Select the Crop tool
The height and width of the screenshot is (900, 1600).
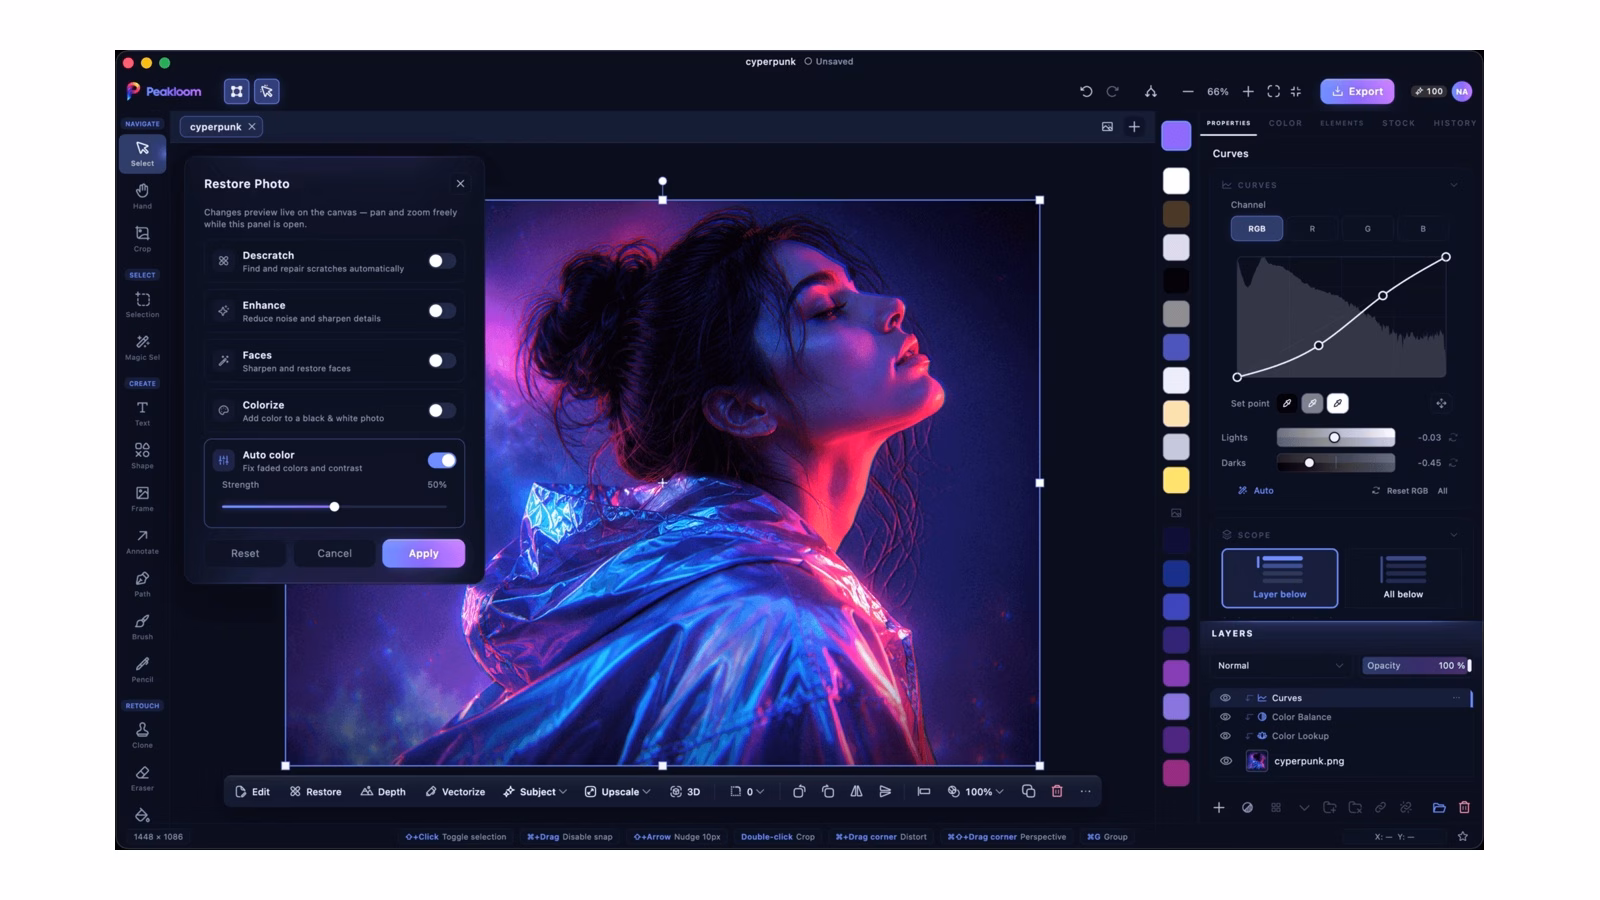(142, 238)
